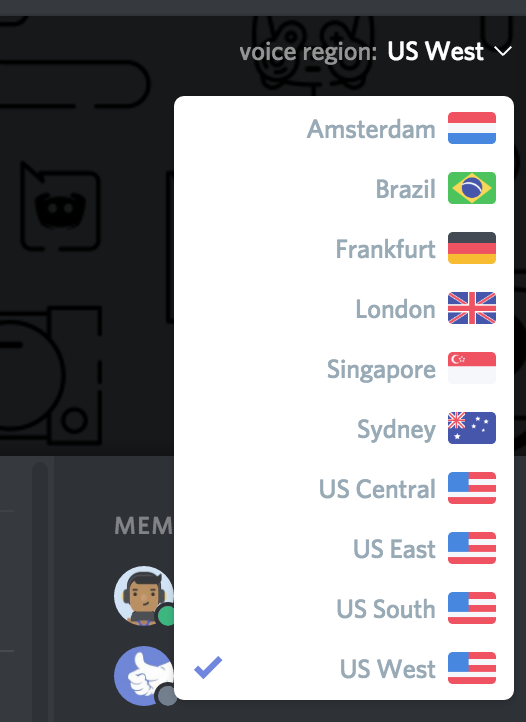Click the Australian flag beside Sydney
The height and width of the screenshot is (722, 526).
coord(472,428)
